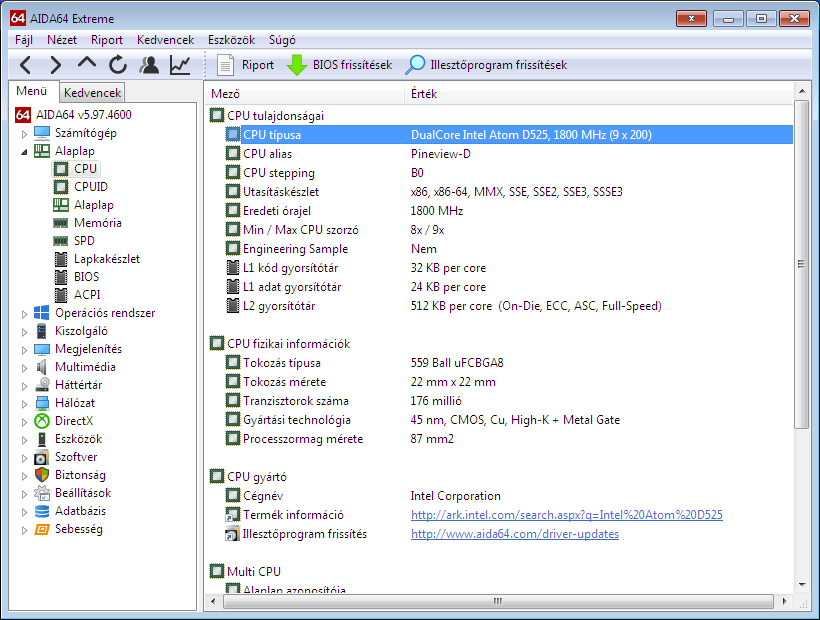Open the Fájl menu
Viewport: 820px width, 620px height.
pyautogui.click(x=24, y=40)
